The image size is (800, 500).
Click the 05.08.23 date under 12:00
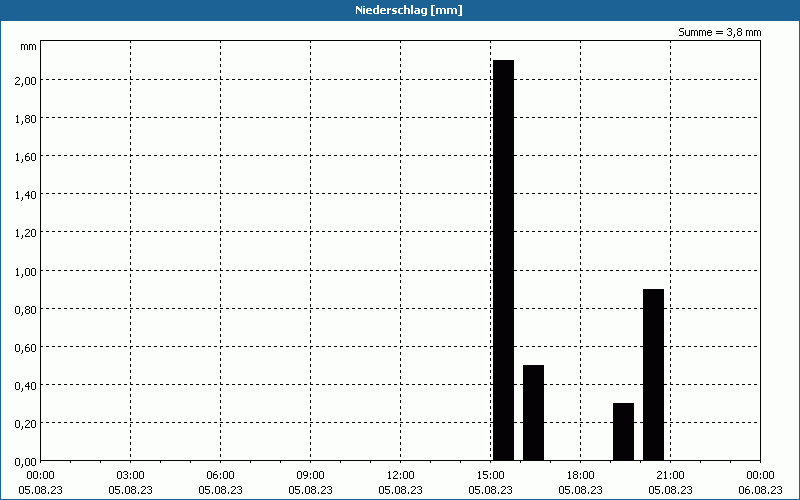point(401,490)
